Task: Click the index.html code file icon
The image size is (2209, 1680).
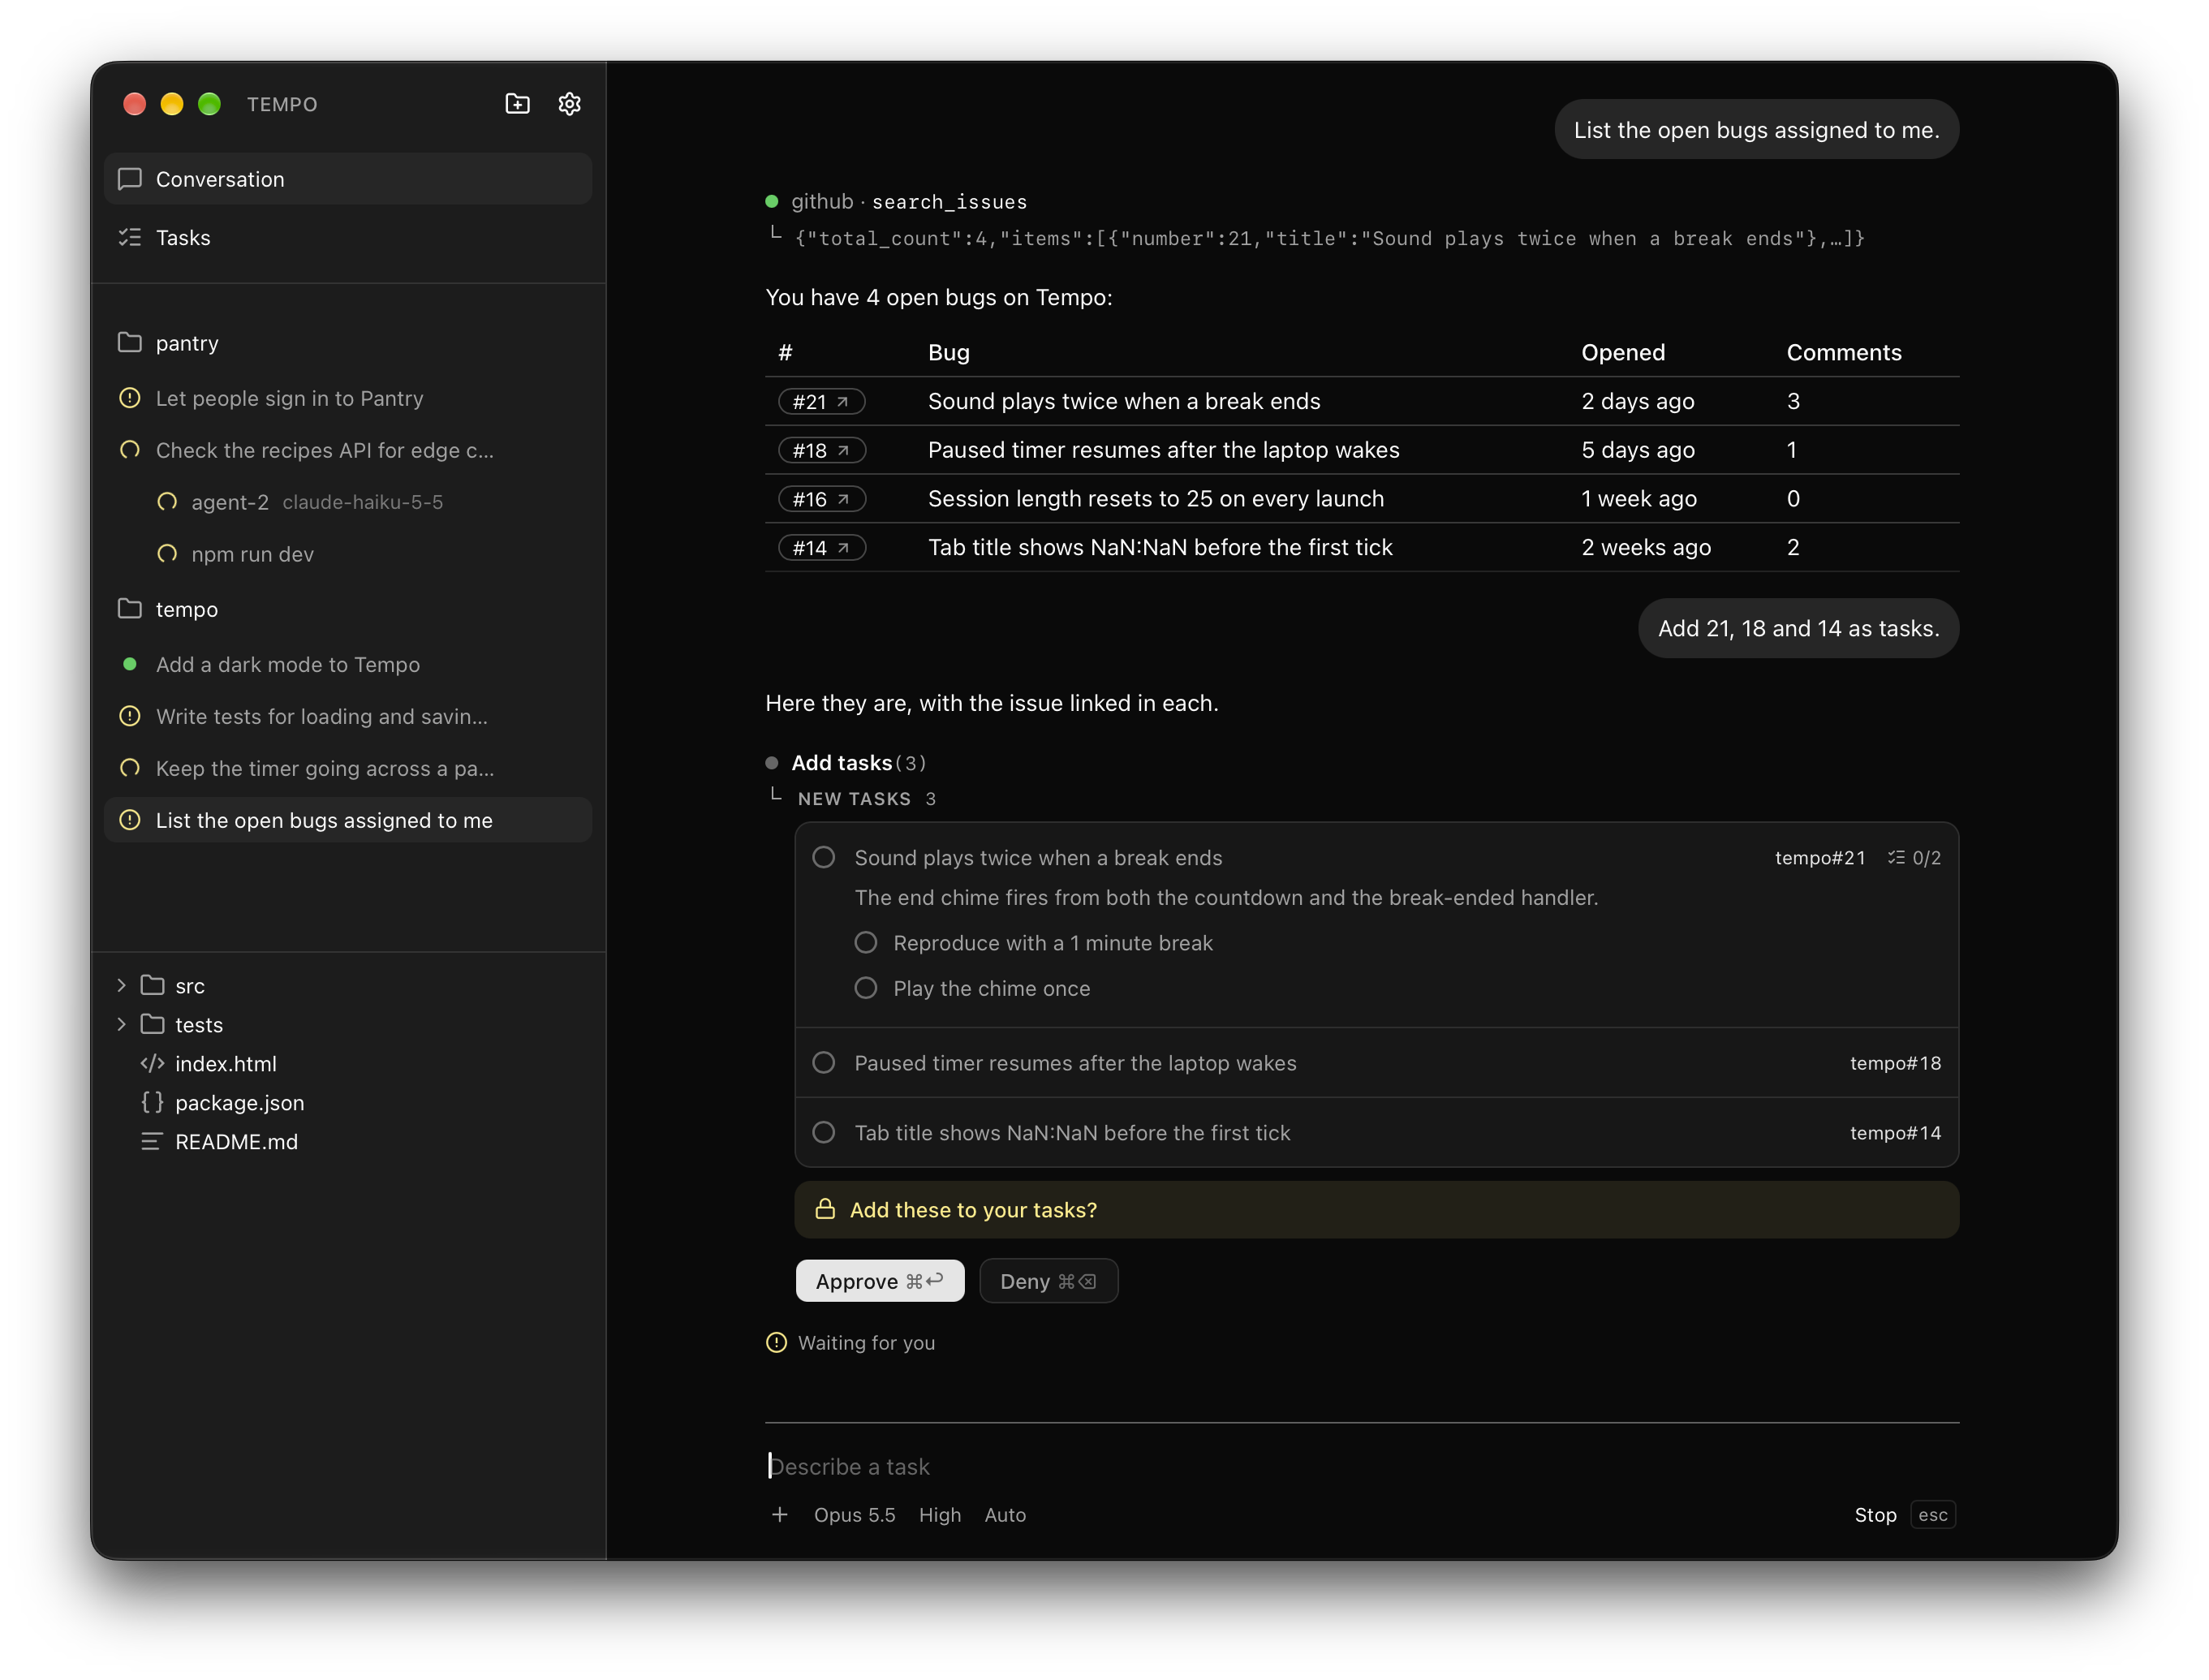Action: point(152,1063)
